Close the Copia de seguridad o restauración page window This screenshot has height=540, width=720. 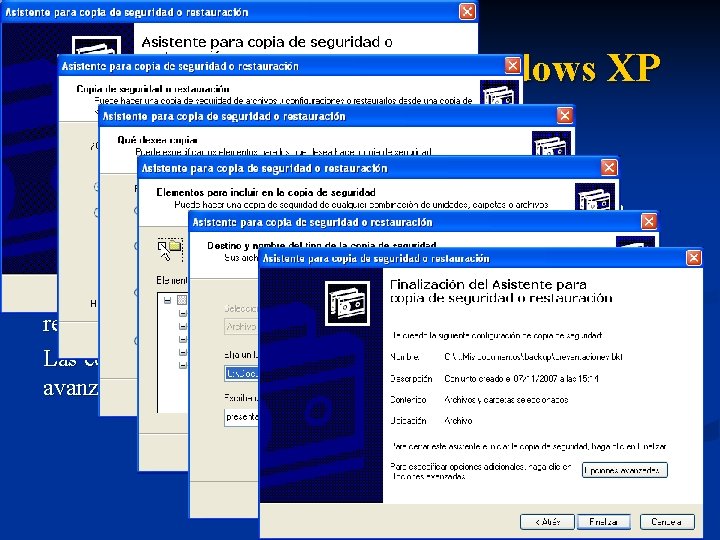click(x=512, y=66)
